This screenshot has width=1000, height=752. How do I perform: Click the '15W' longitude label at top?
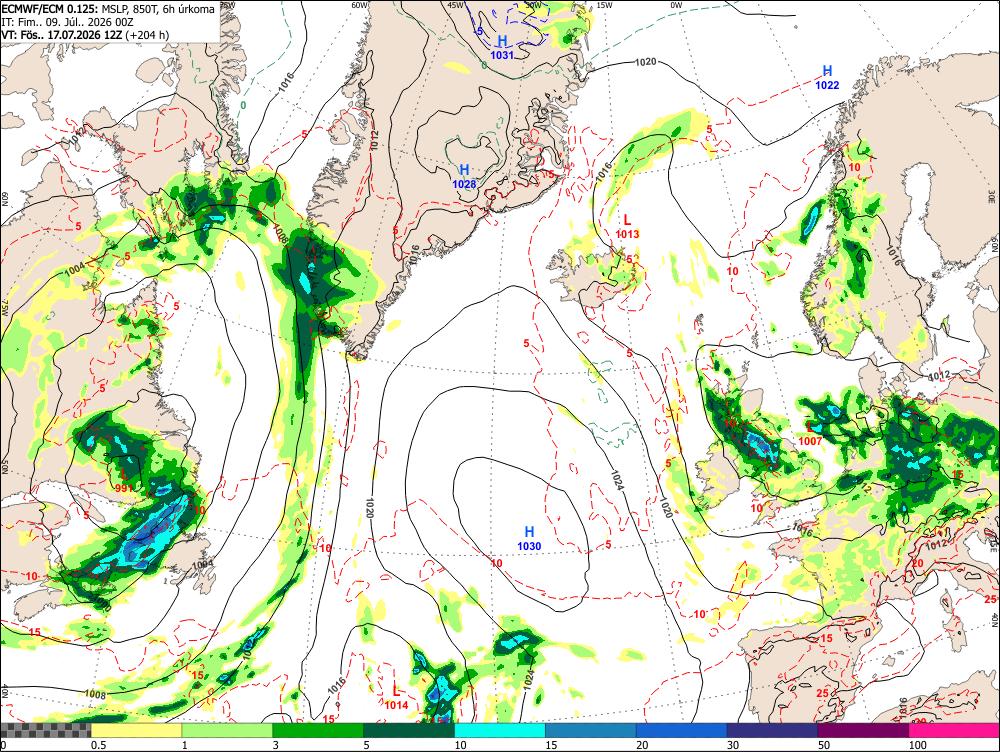coord(605,5)
